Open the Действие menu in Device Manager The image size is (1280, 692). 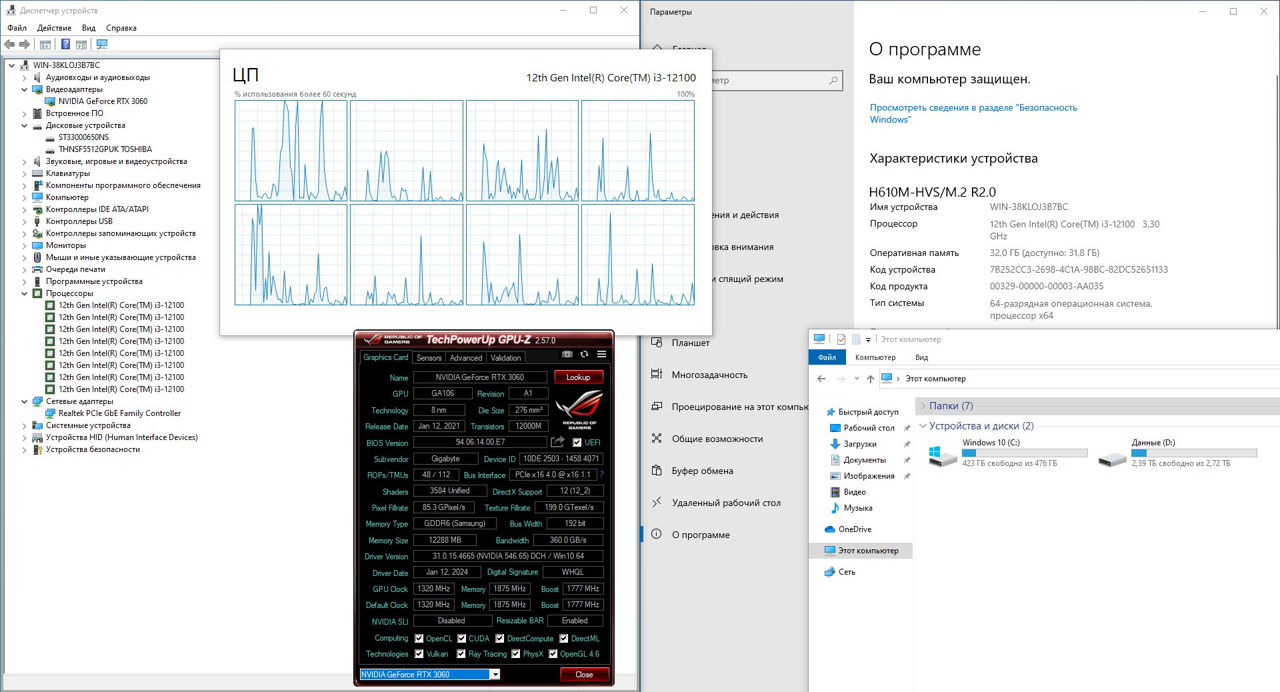[x=54, y=28]
